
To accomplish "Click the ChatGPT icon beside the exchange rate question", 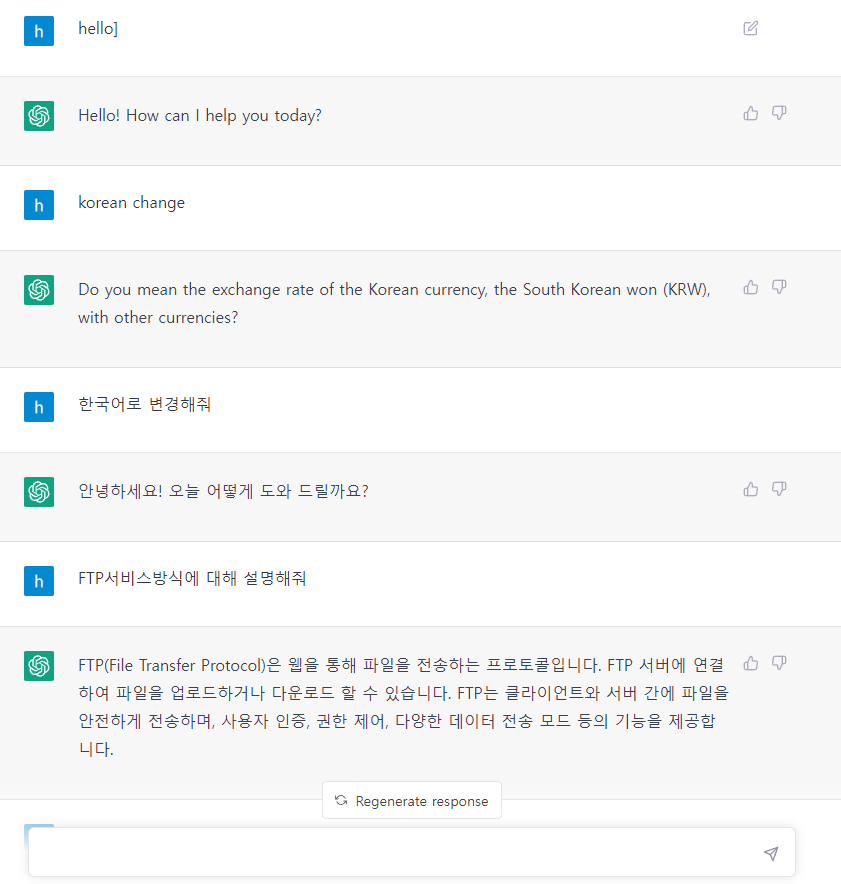I will coord(39,290).
